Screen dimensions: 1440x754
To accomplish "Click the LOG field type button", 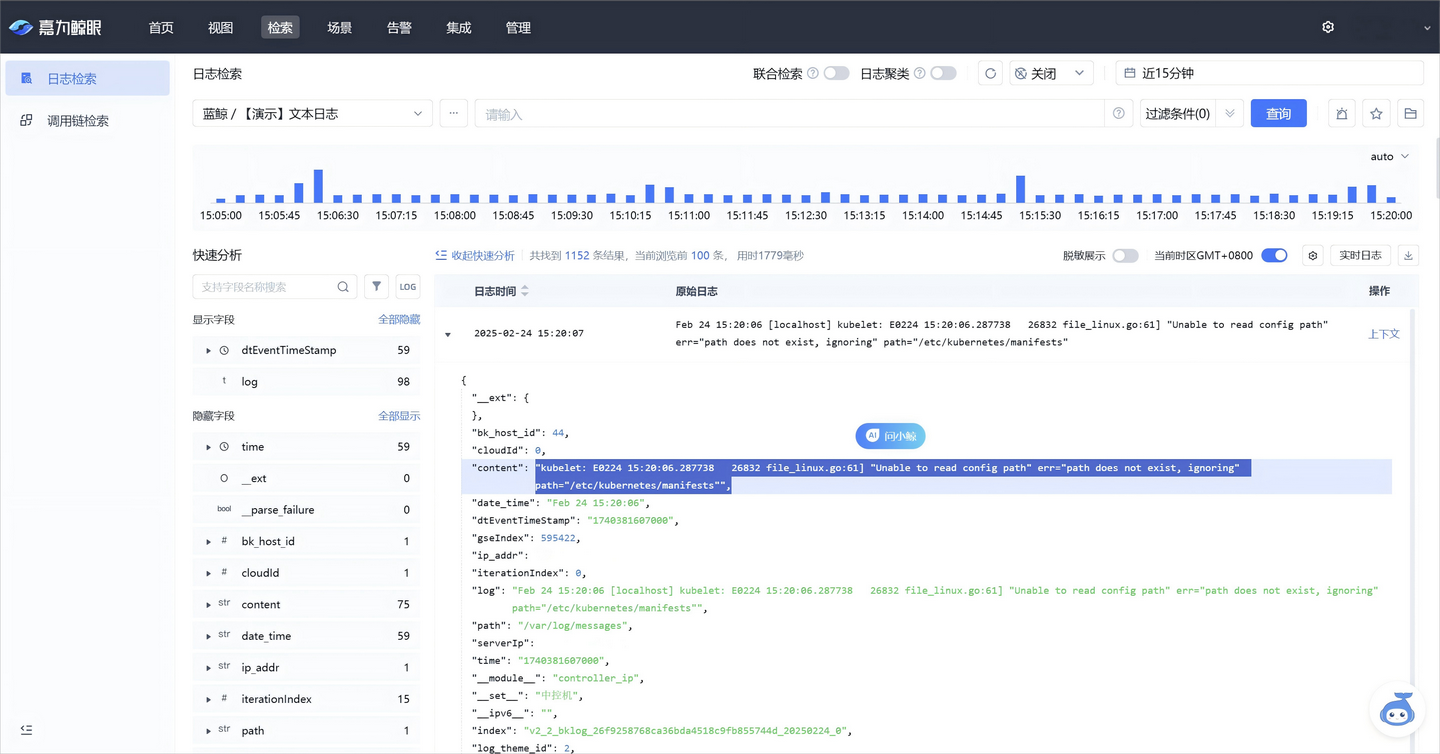I will (x=408, y=286).
